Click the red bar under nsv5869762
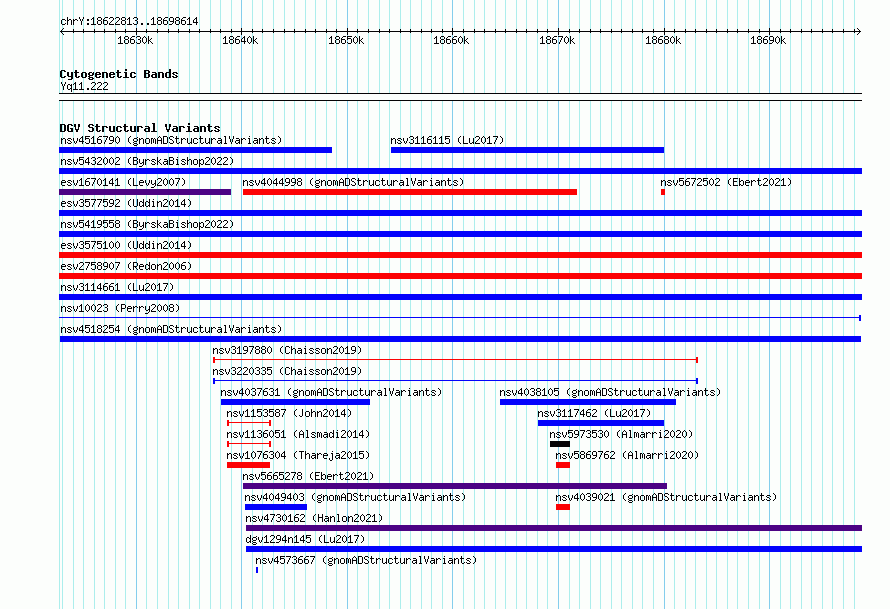Screen dimensions: 890x609 pos(563,465)
